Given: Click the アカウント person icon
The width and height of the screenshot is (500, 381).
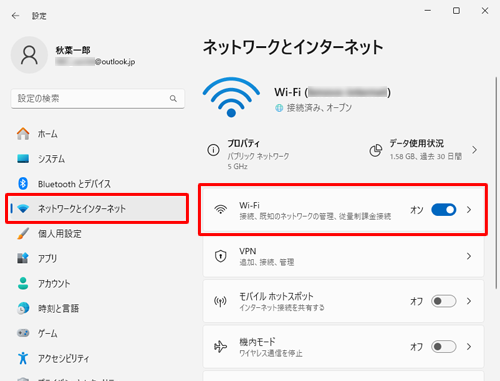Looking at the screenshot, I should [x=23, y=283].
